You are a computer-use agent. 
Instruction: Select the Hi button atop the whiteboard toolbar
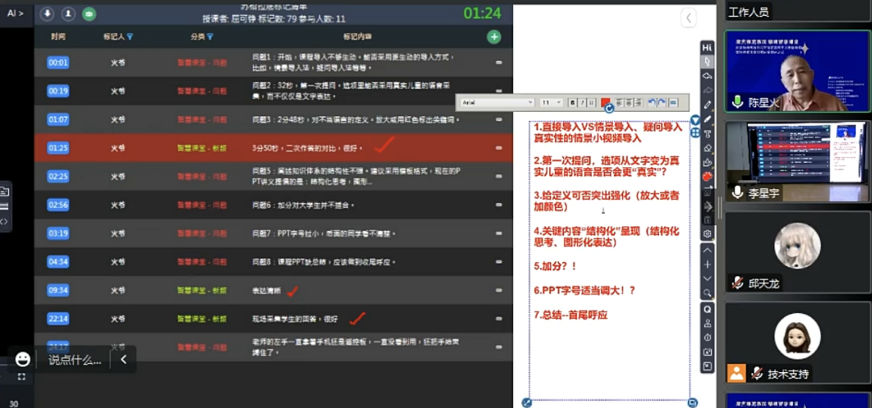[707, 47]
